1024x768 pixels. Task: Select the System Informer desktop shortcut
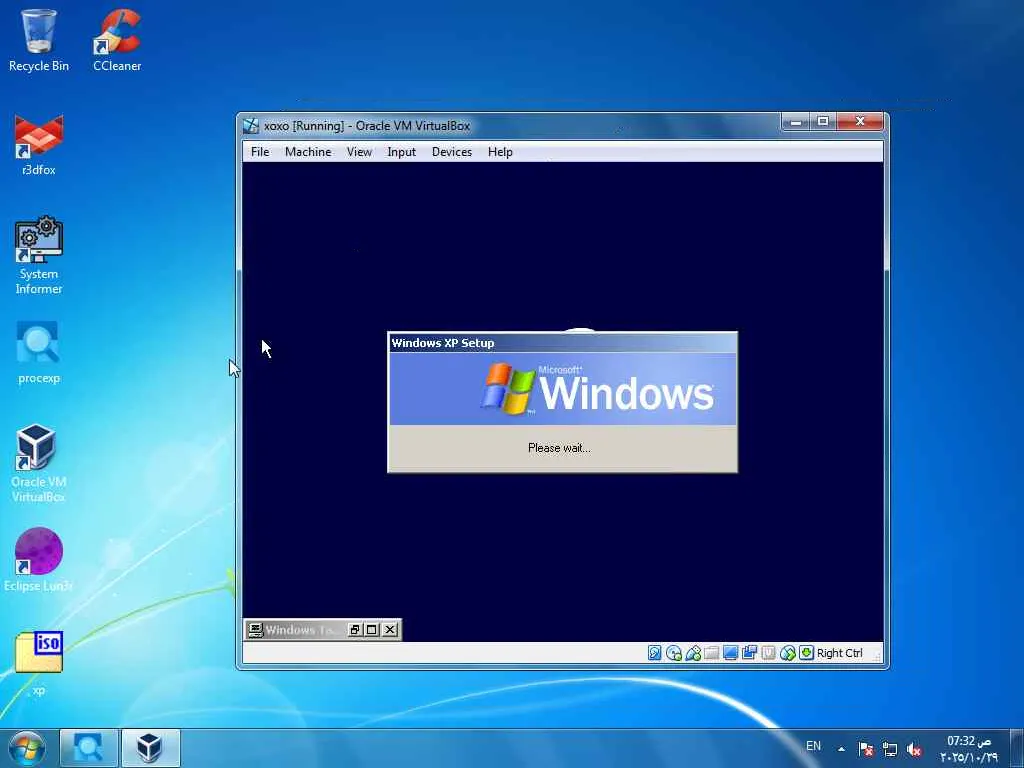pos(39,255)
